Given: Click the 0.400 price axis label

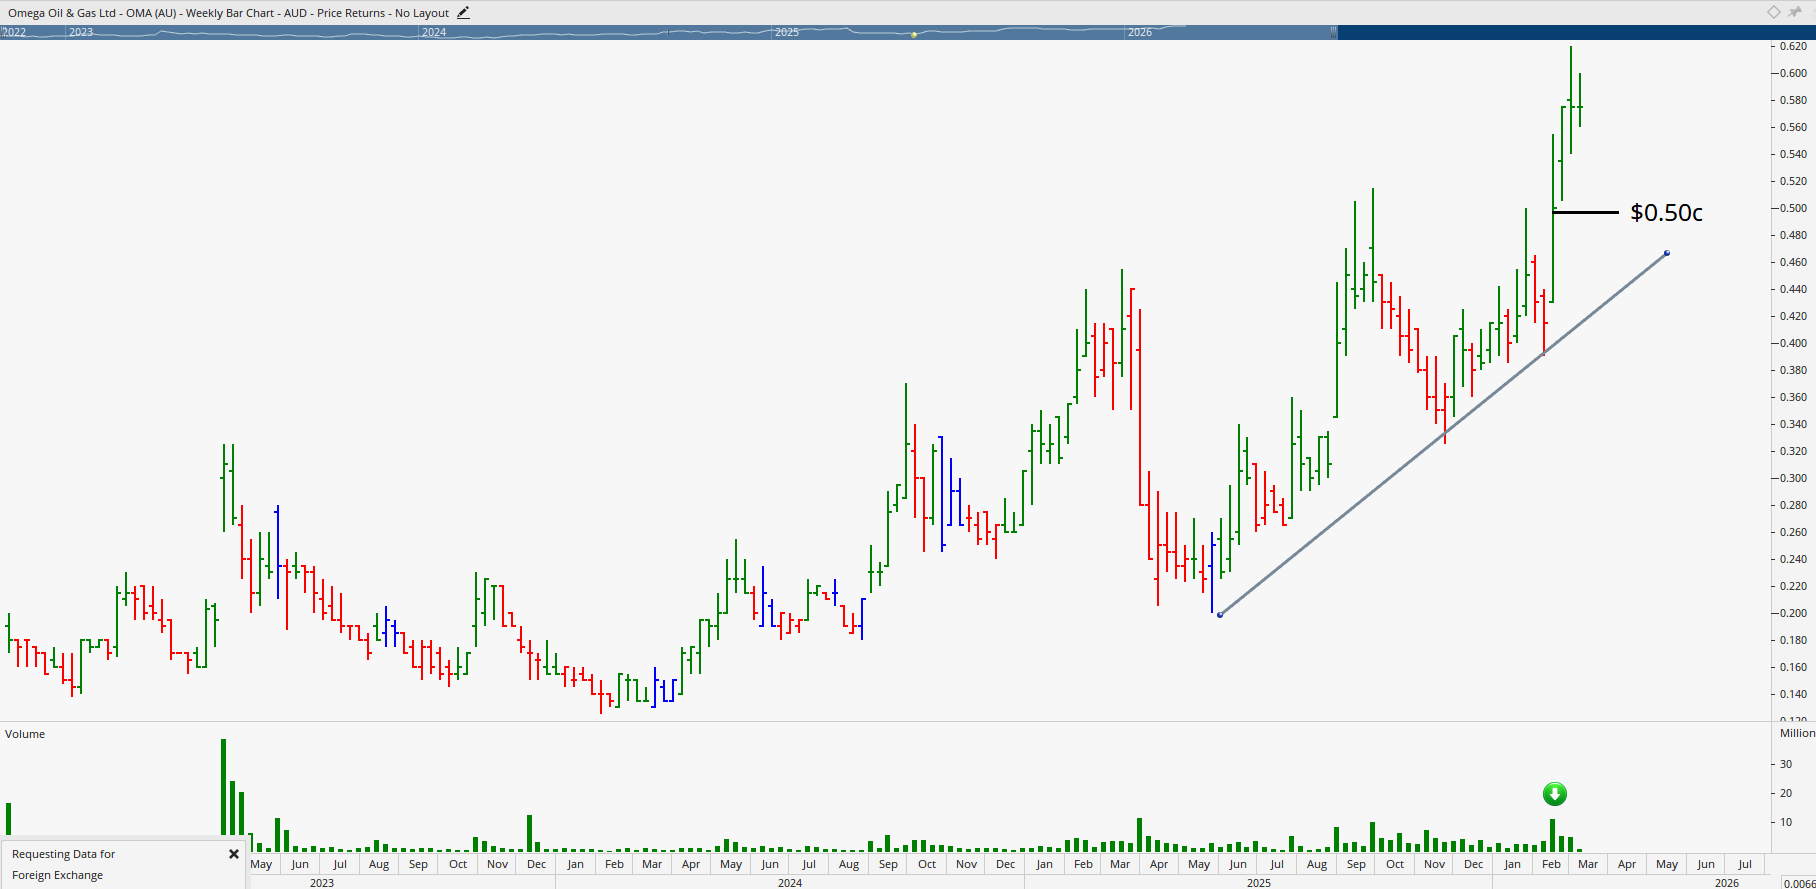Looking at the screenshot, I should [1793, 343].
